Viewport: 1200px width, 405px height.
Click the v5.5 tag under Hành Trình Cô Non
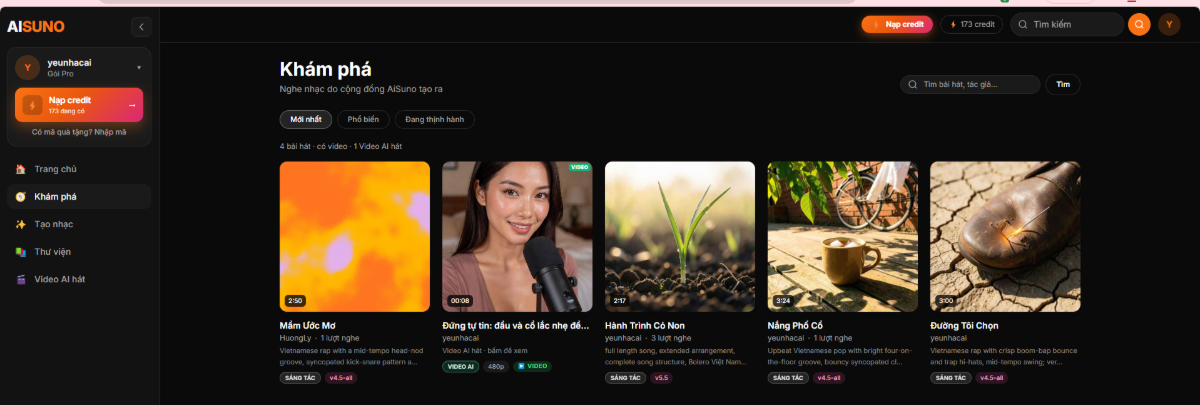click(661, 378)
